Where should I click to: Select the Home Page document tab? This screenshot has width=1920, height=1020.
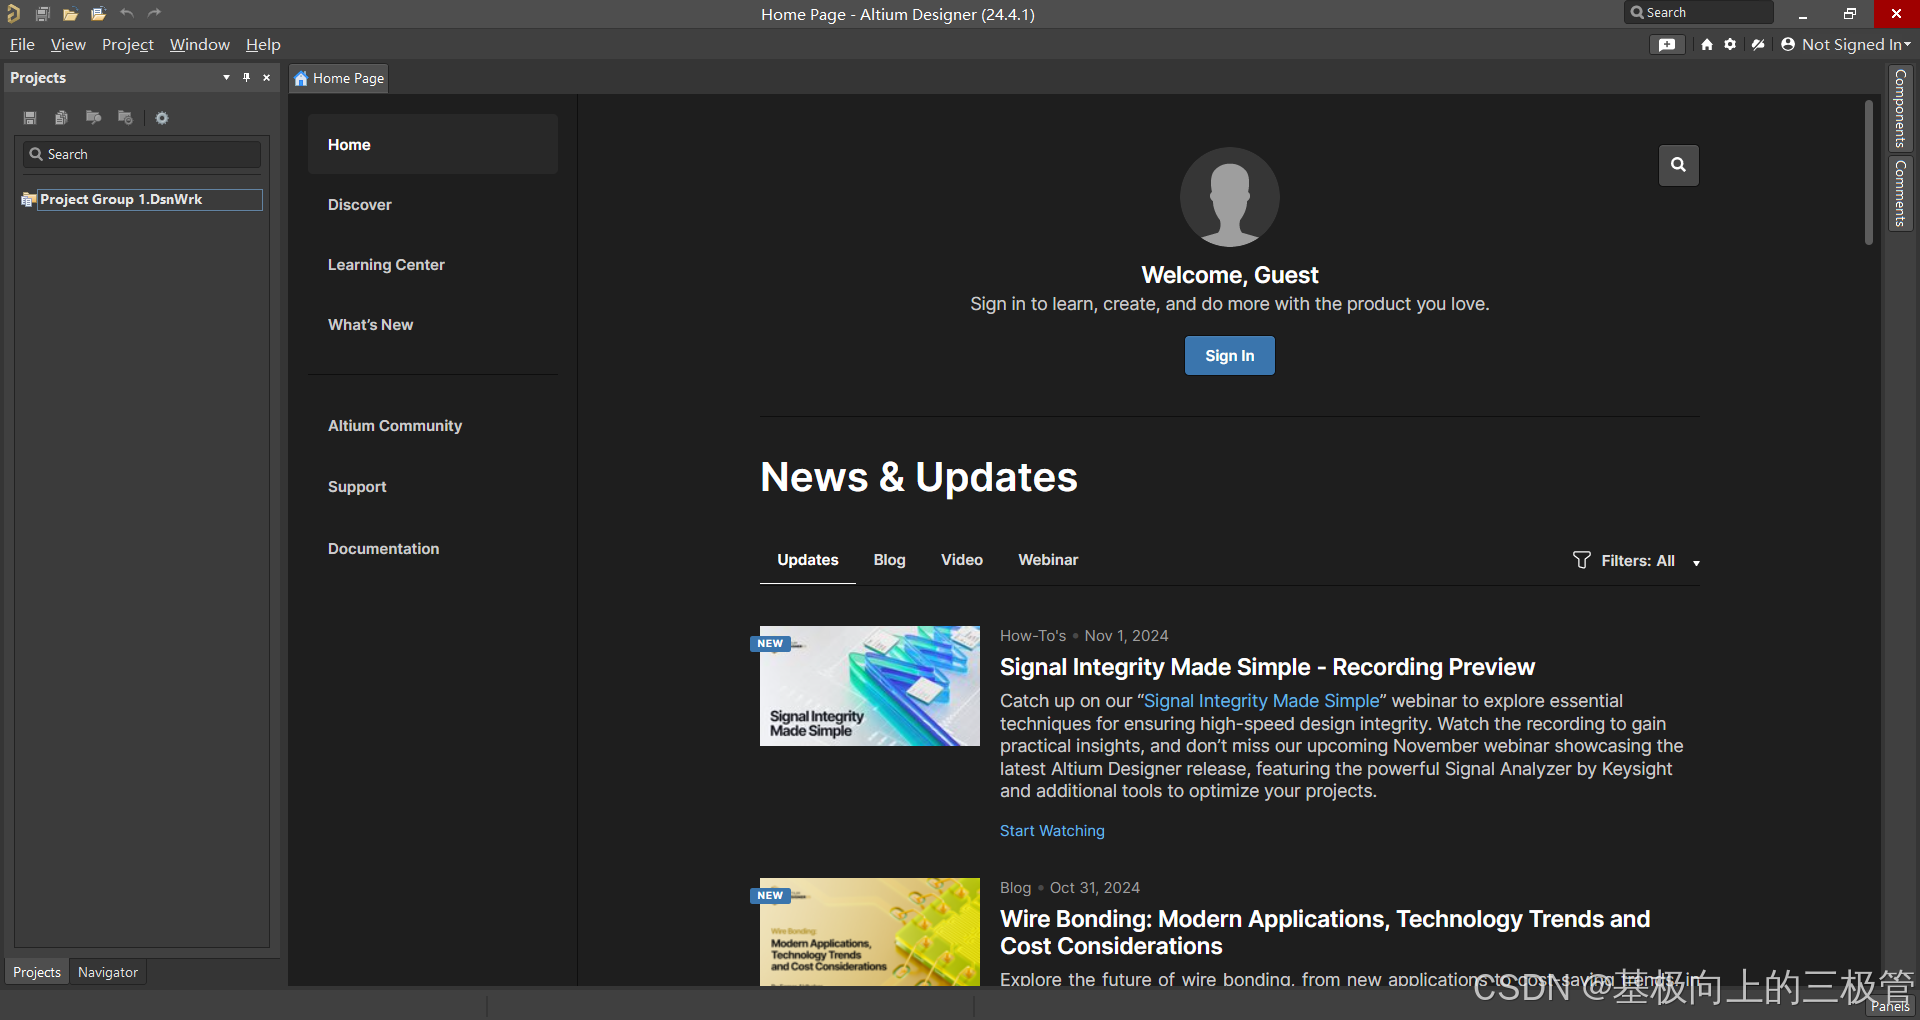point(339,78)
